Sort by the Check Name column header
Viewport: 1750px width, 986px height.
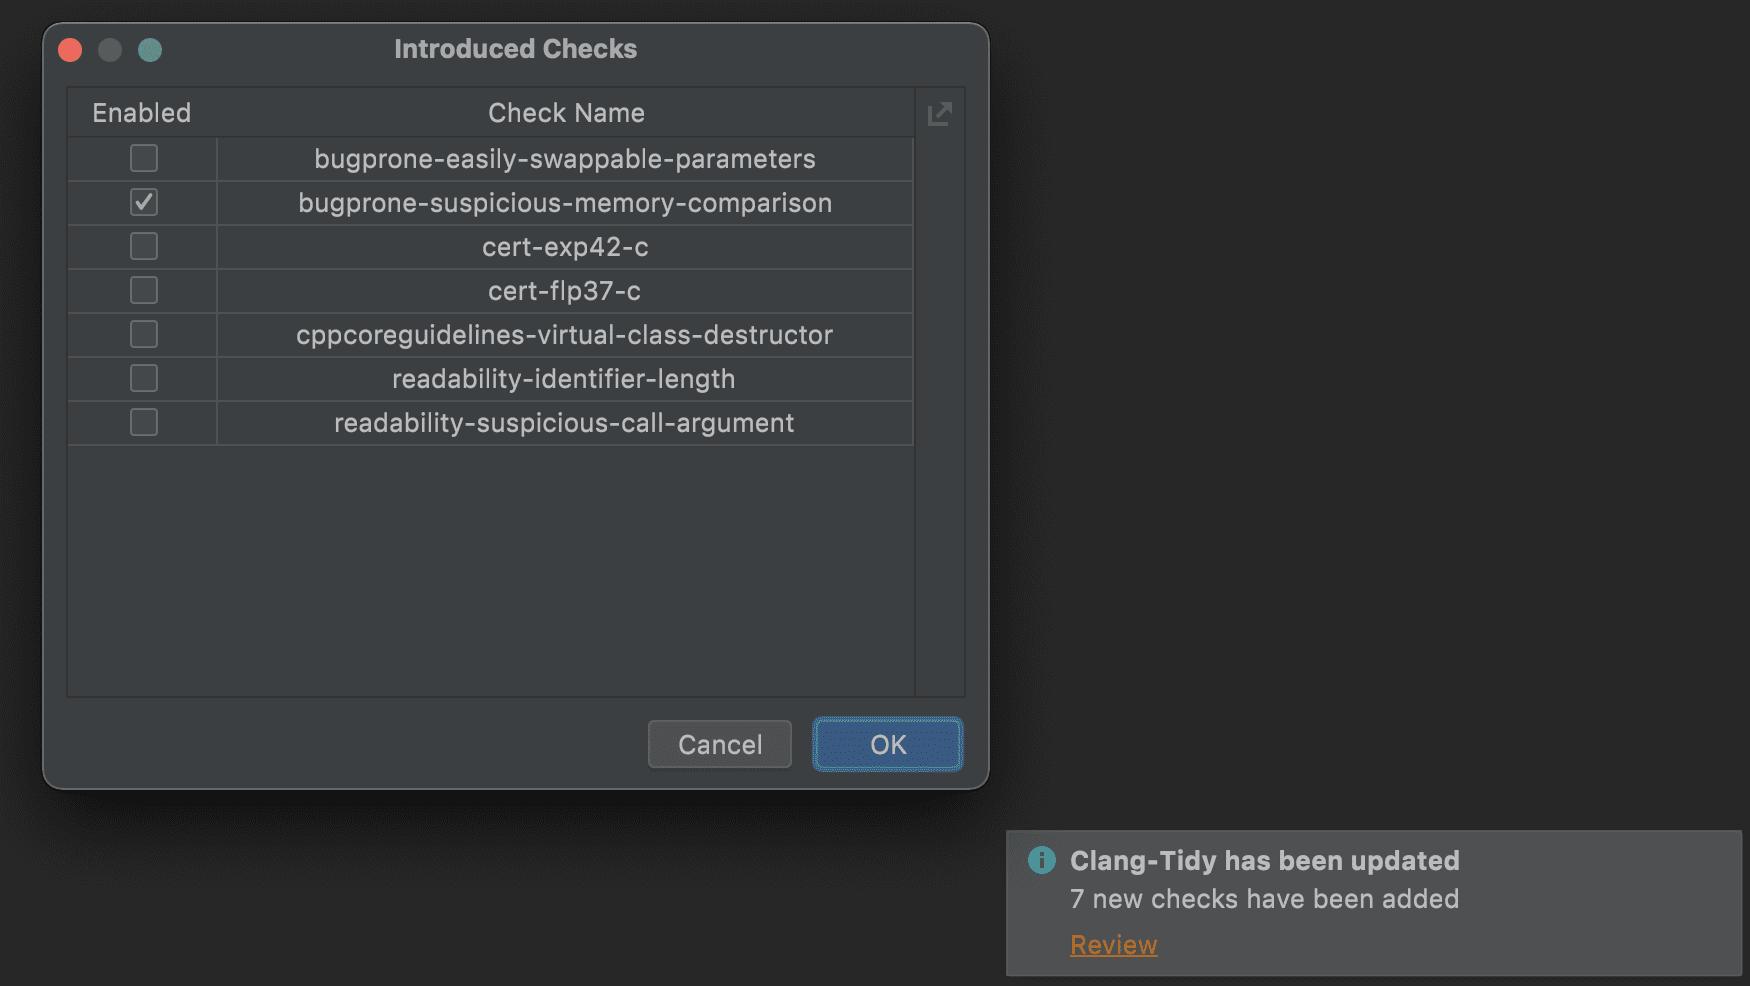coord(566,113)
